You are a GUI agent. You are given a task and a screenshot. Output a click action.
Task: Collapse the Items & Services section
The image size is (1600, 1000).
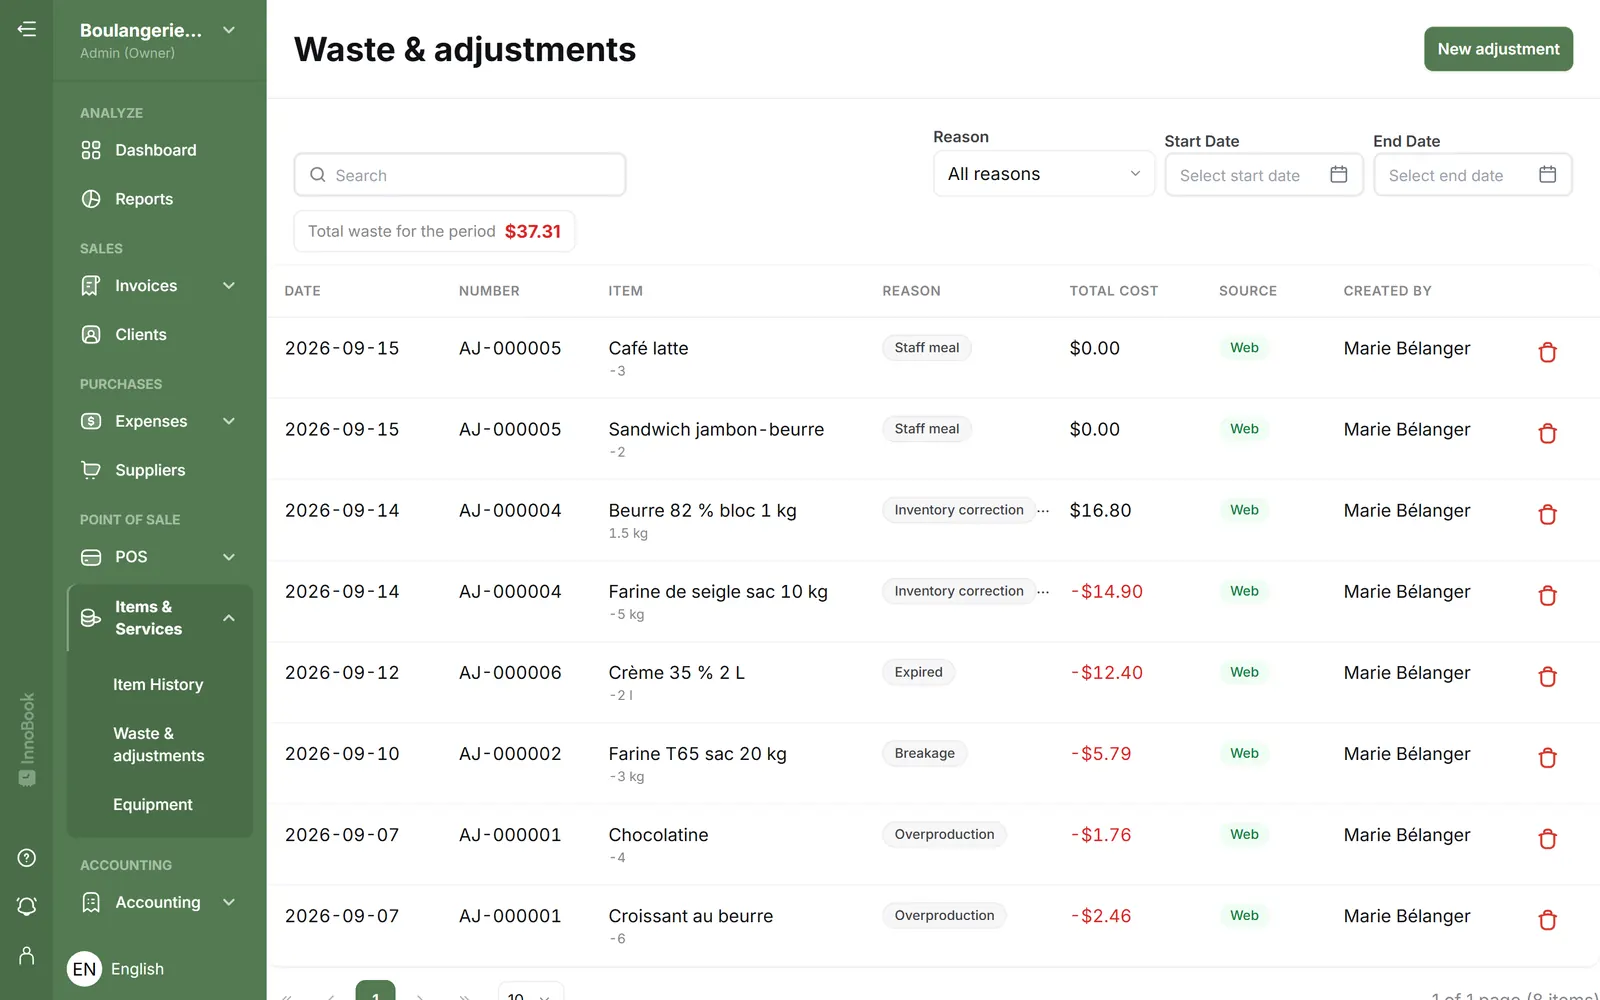coord(229,618)
